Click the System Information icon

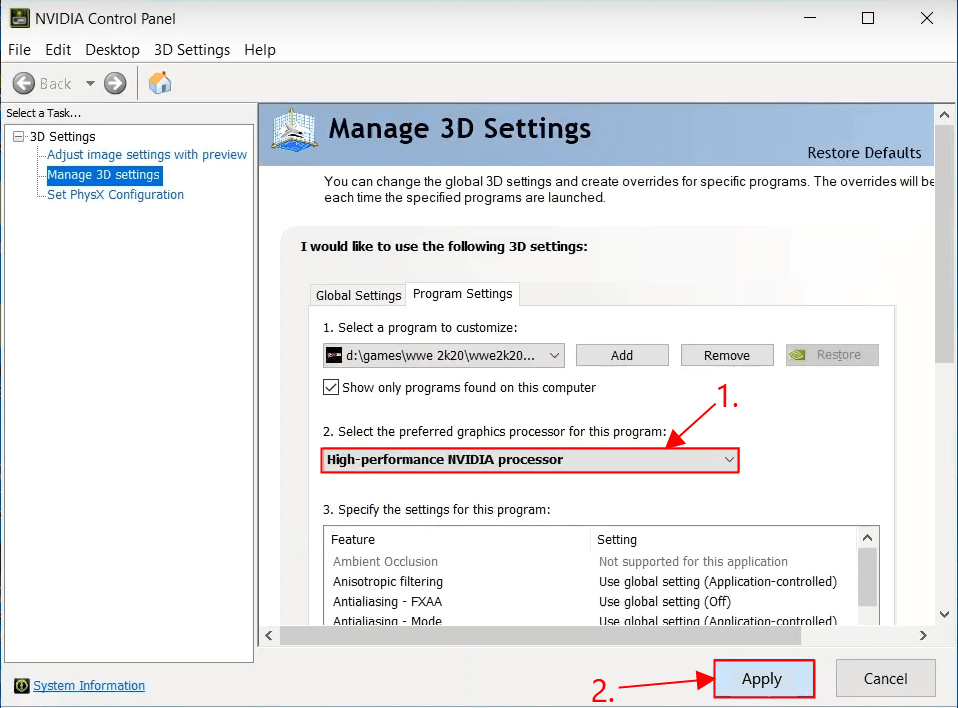tap(21, 685)
